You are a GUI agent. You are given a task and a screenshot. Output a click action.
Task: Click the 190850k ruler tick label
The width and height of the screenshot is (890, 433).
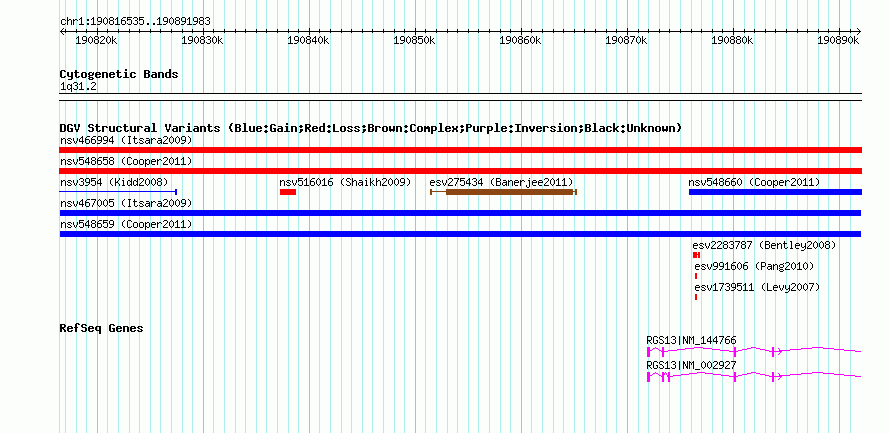[414, 41]
